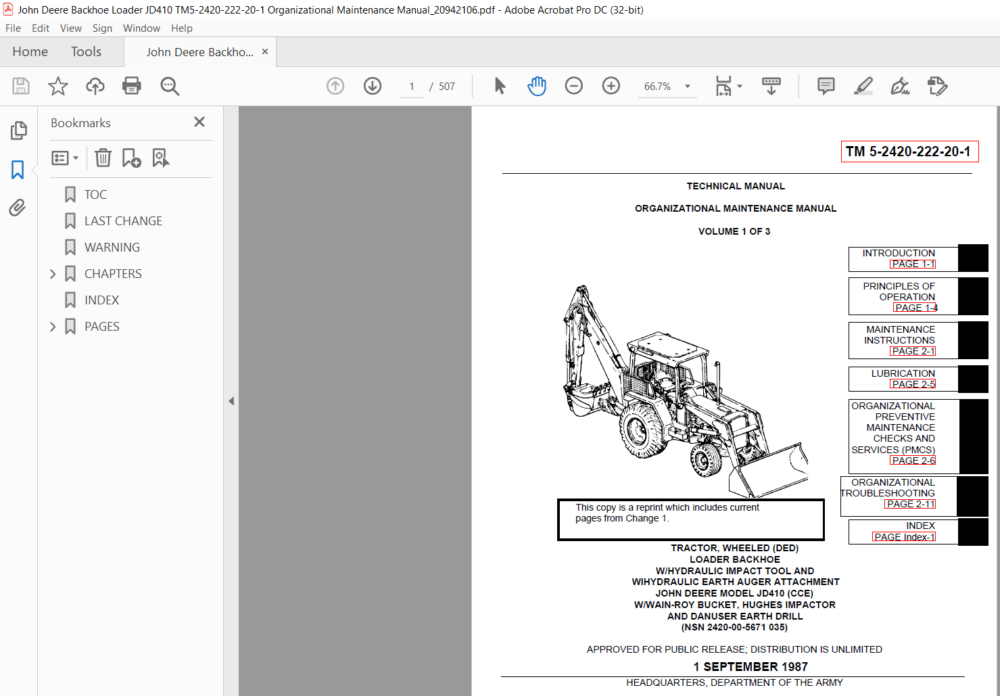
Task: Open the View menu
Action: pos(71,28)
